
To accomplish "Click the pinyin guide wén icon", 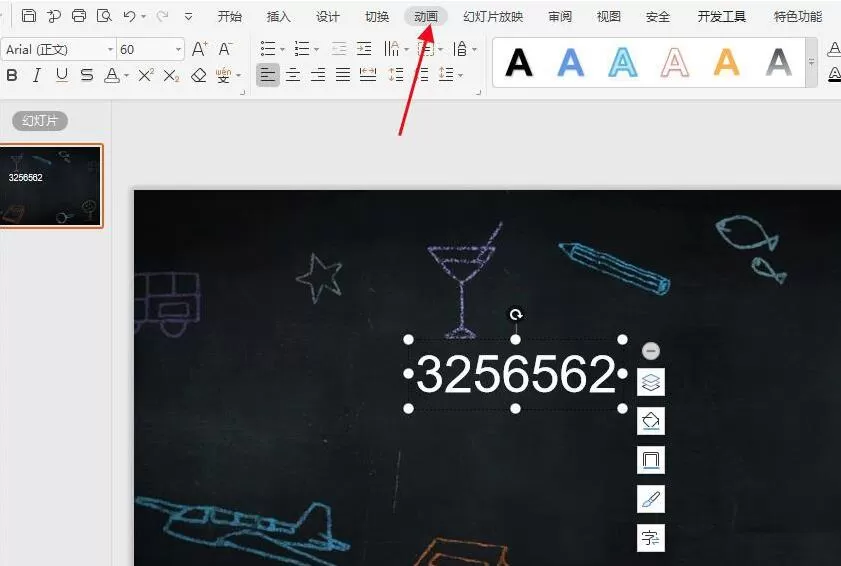I will [224, 75].
